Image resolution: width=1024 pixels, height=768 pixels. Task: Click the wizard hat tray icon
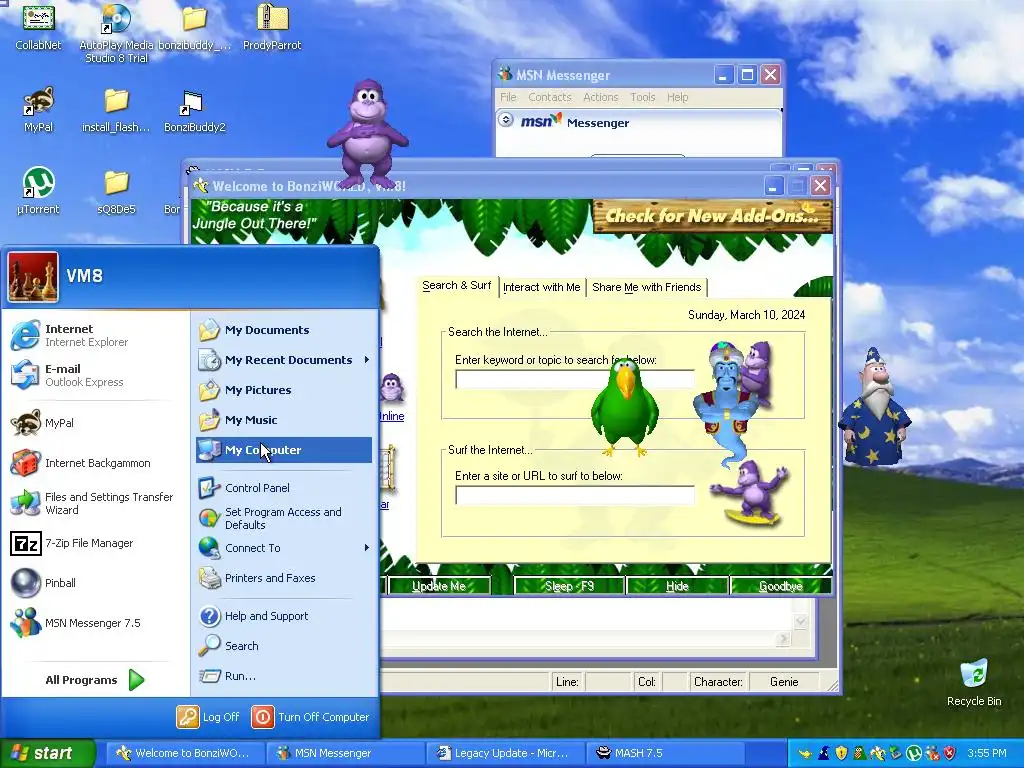(x=824, y=754)
